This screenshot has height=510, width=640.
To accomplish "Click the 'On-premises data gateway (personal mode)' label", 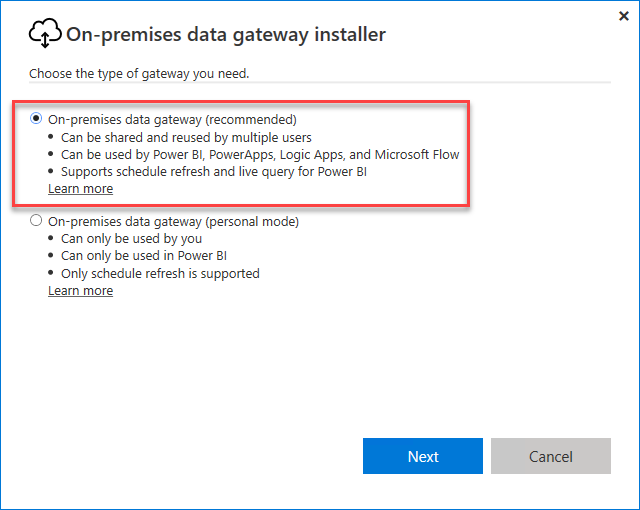I will coord(173,221).
